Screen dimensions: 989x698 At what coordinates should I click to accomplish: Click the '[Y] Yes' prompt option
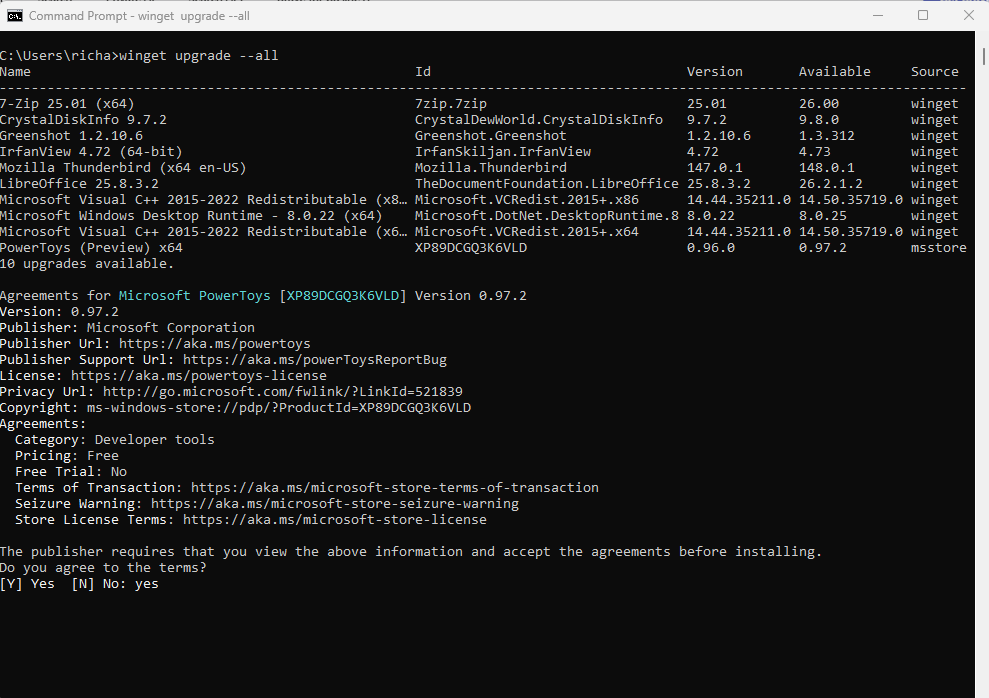point(27,584)
